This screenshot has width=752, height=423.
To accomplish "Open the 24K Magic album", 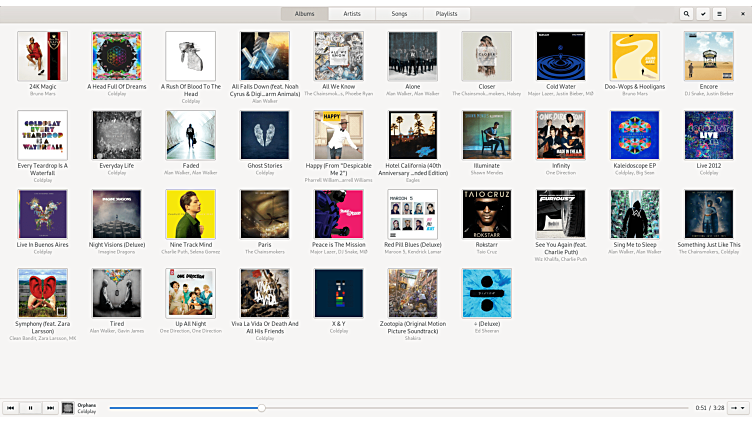I will pyautogui.click(x=43, y=56).
